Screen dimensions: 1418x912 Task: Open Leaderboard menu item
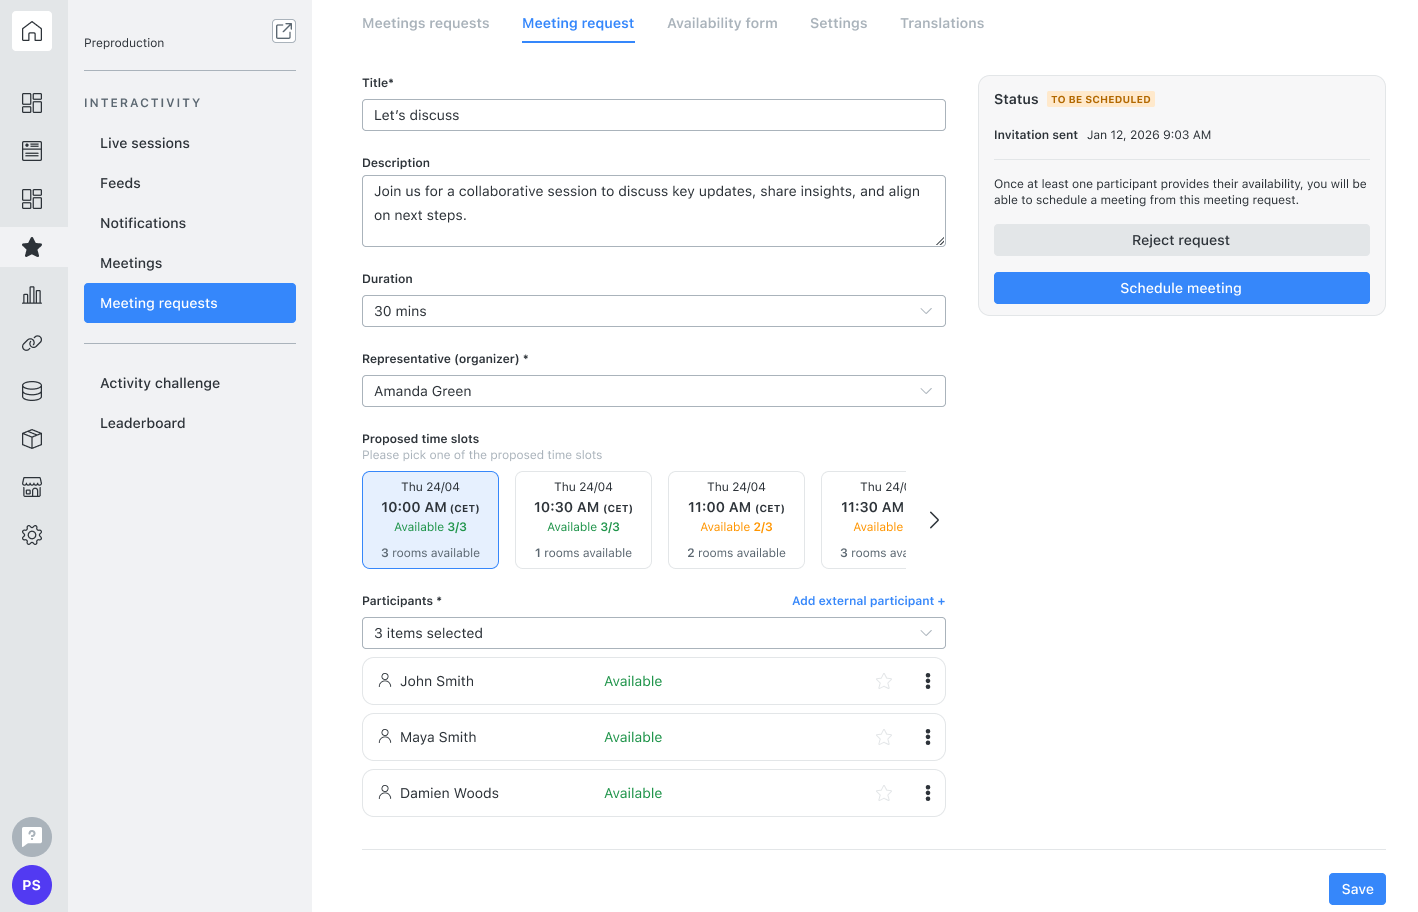coord(190,423)
